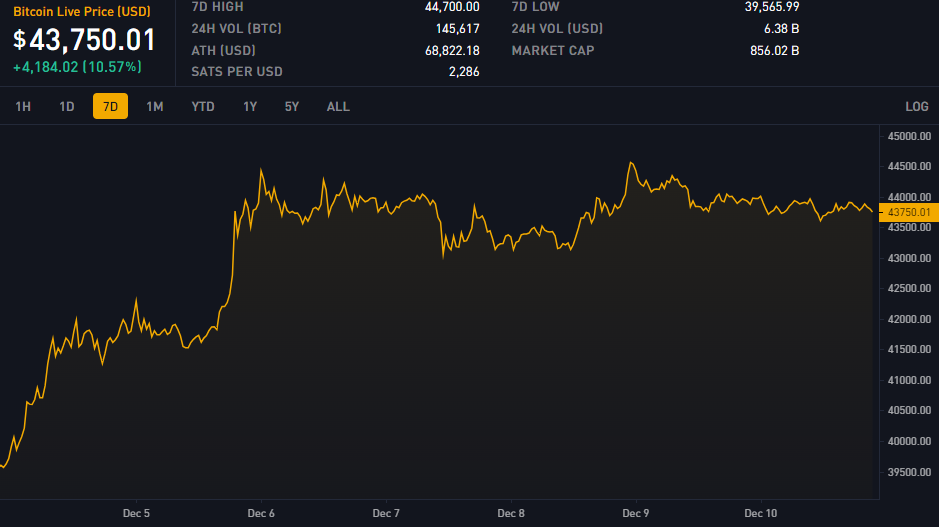The height and width of the screenshot is (527, 939).
Task: Click the large $43,750.01 price
Action: [85, 40]
